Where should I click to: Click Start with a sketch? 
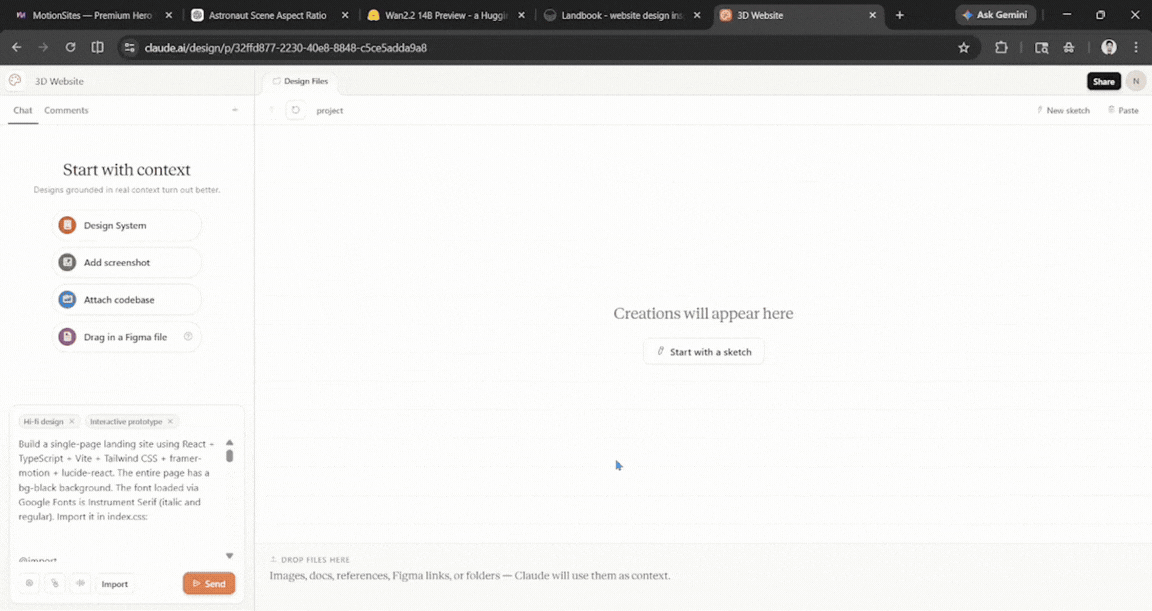coord(703,351)
